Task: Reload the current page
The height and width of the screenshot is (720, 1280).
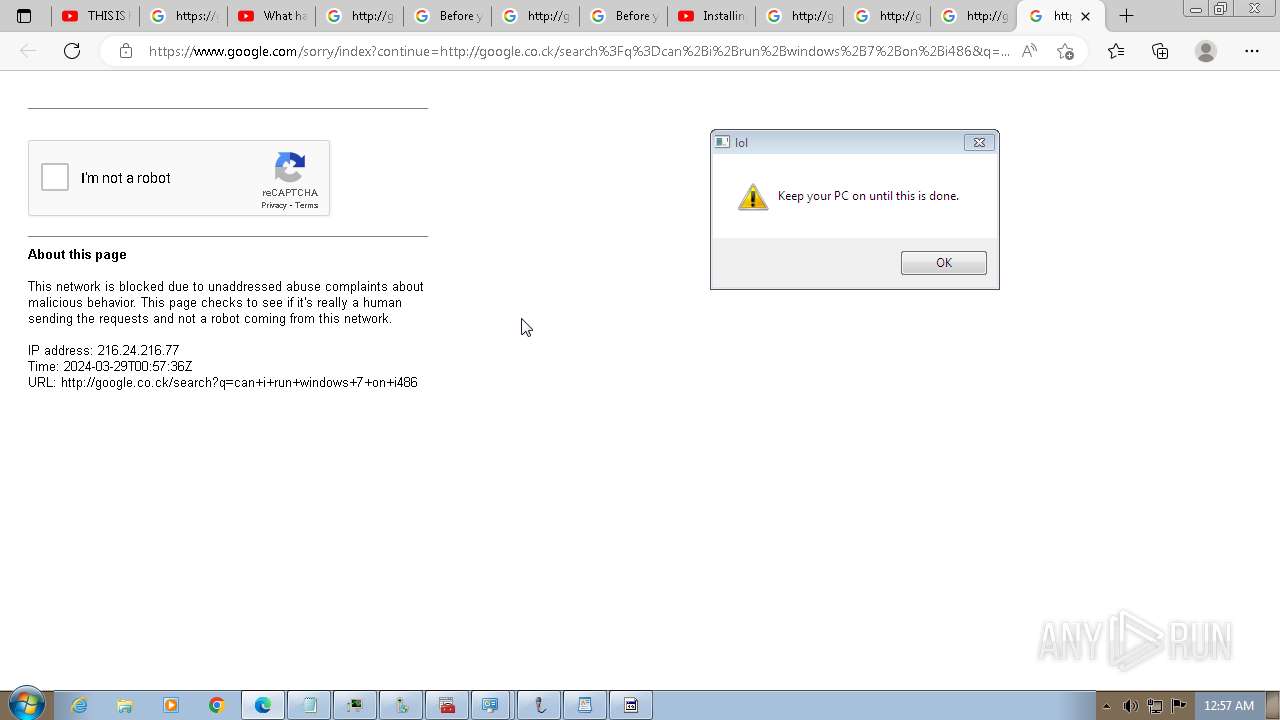Action: (x=72, y=51)
